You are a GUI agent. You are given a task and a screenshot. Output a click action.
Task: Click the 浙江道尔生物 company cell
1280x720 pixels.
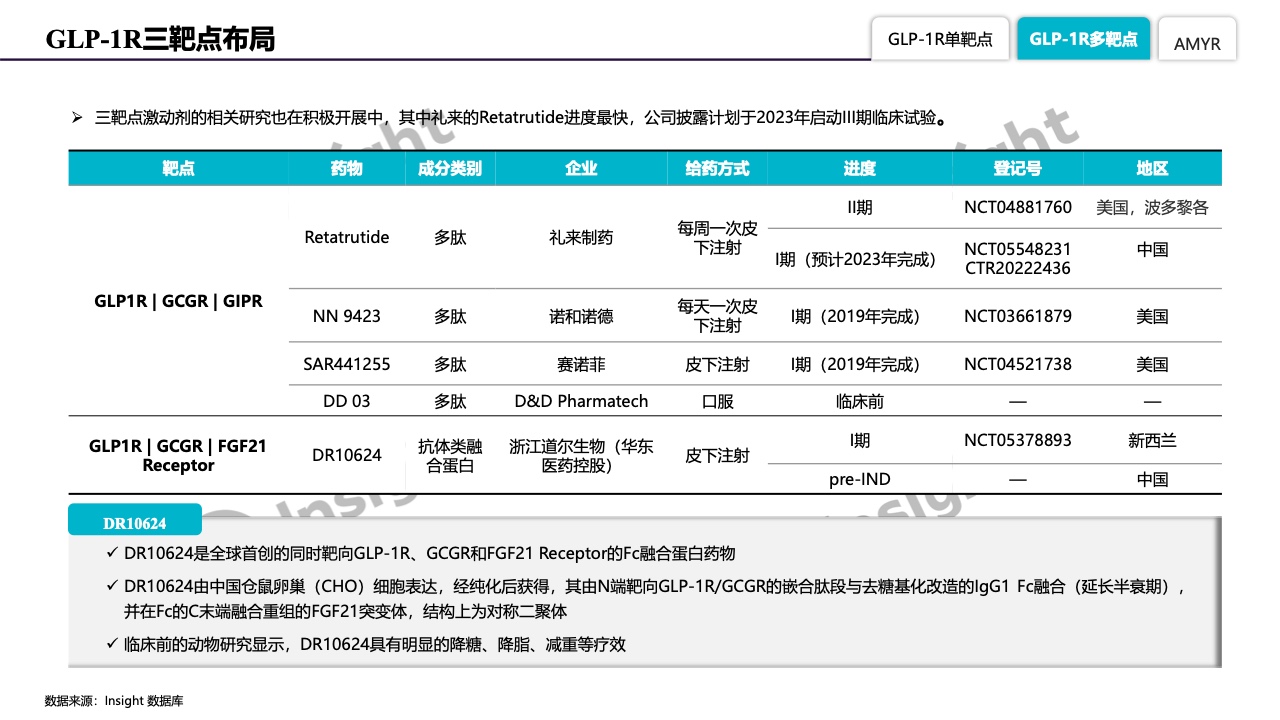pos(581,455)
